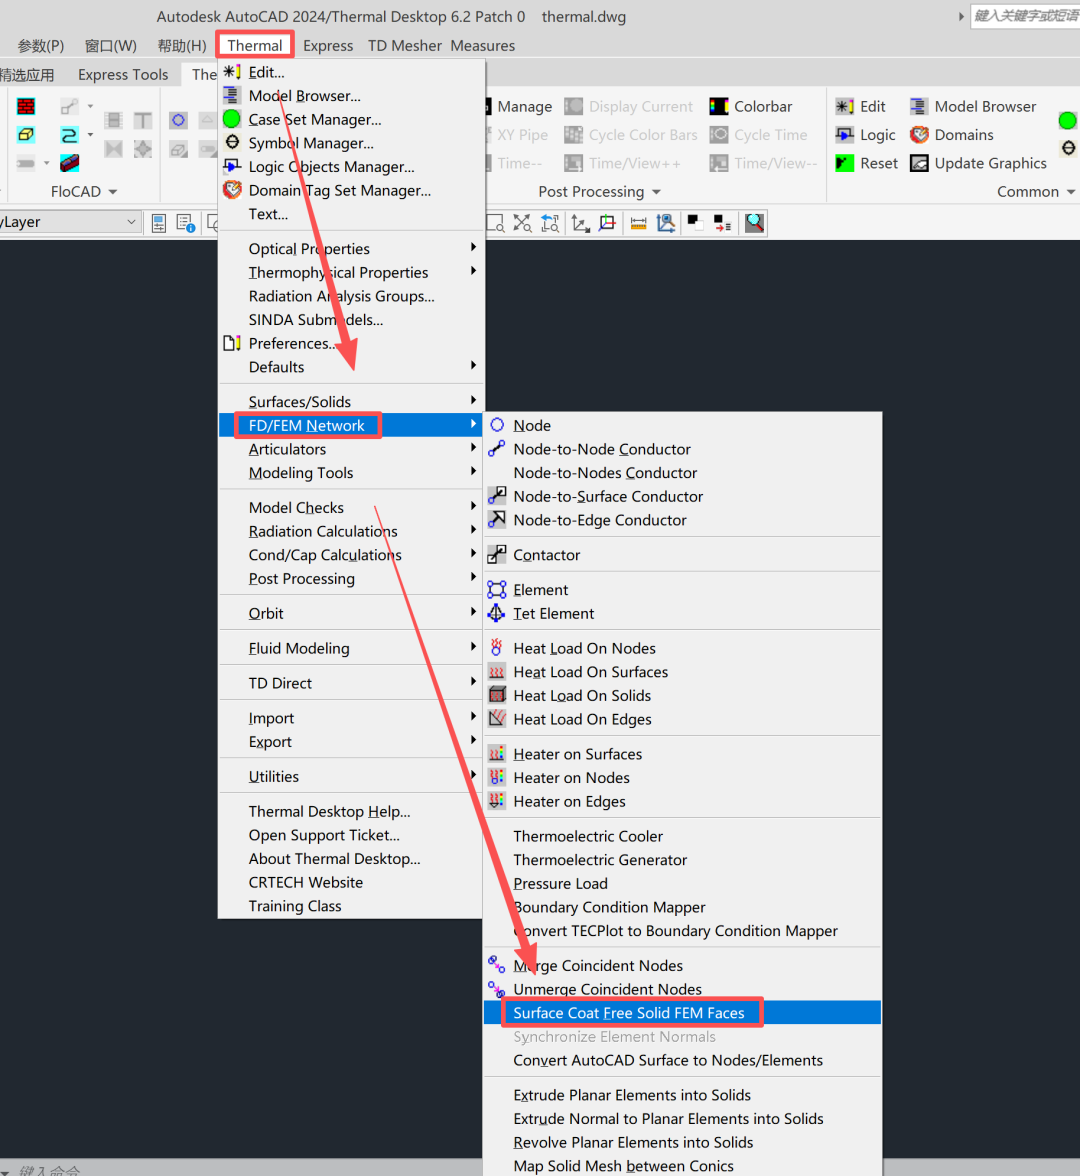Select Node-to-Surface Conductor
This screenshot has height=1176, width=1080.
click(608, 496)
